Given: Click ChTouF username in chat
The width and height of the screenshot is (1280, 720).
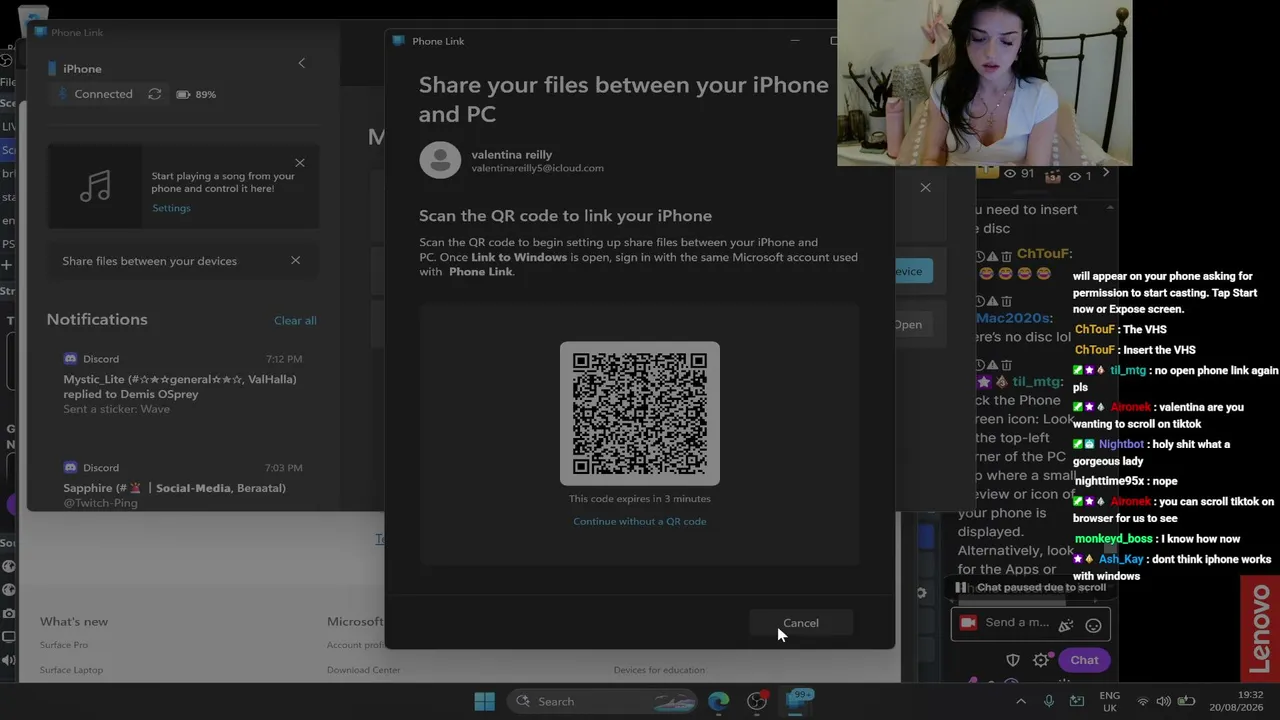Looking at the screenshot, I should click(1044, 254).
